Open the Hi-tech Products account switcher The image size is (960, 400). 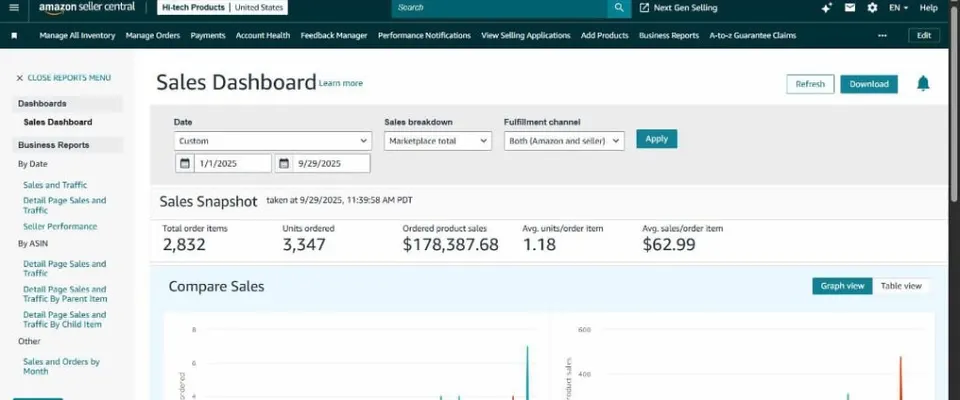tap(222, 8)
